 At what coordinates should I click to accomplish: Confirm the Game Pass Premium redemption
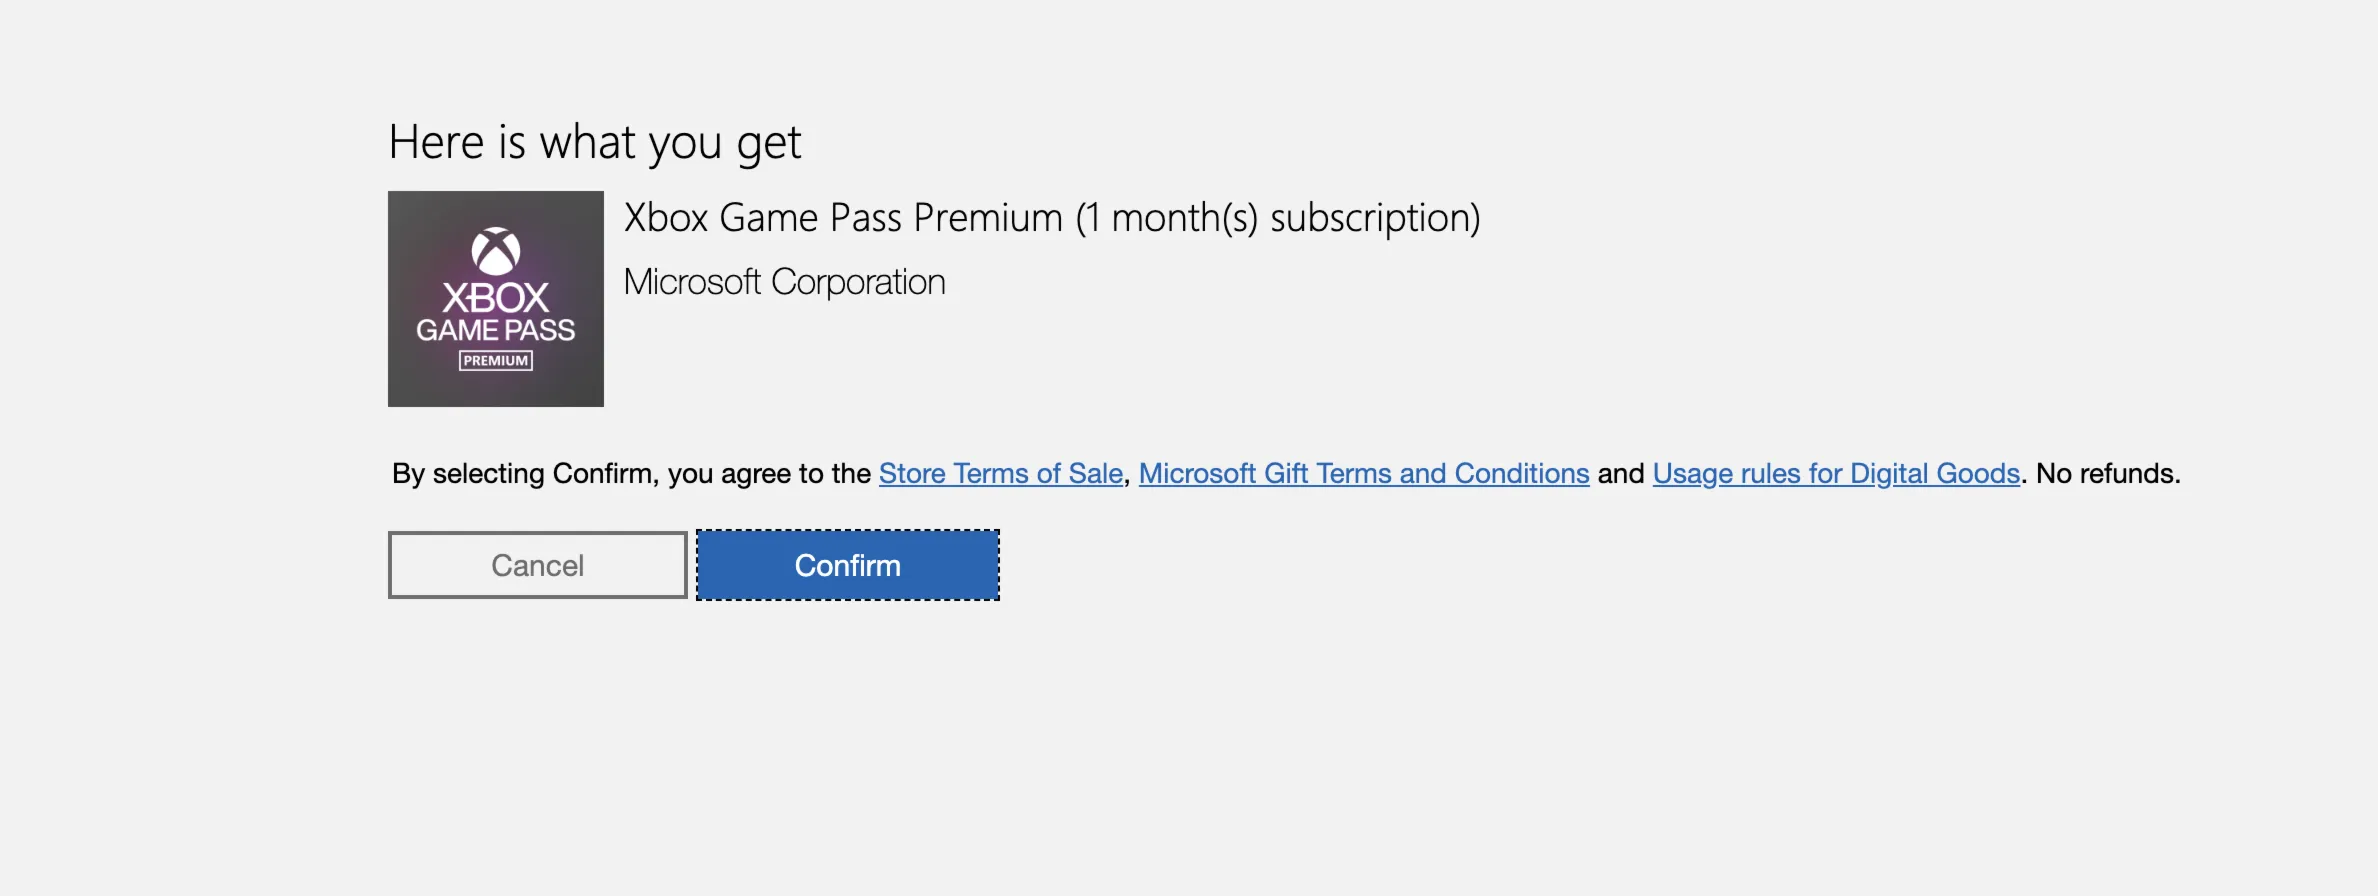pos(848,565)
